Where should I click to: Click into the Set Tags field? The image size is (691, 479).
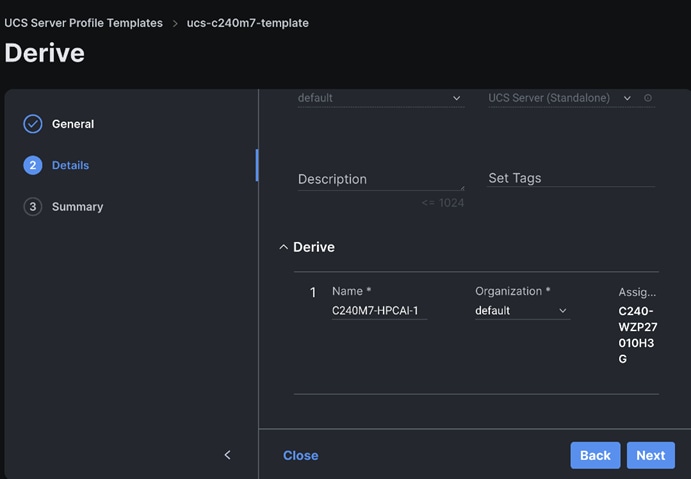(571, 178)
